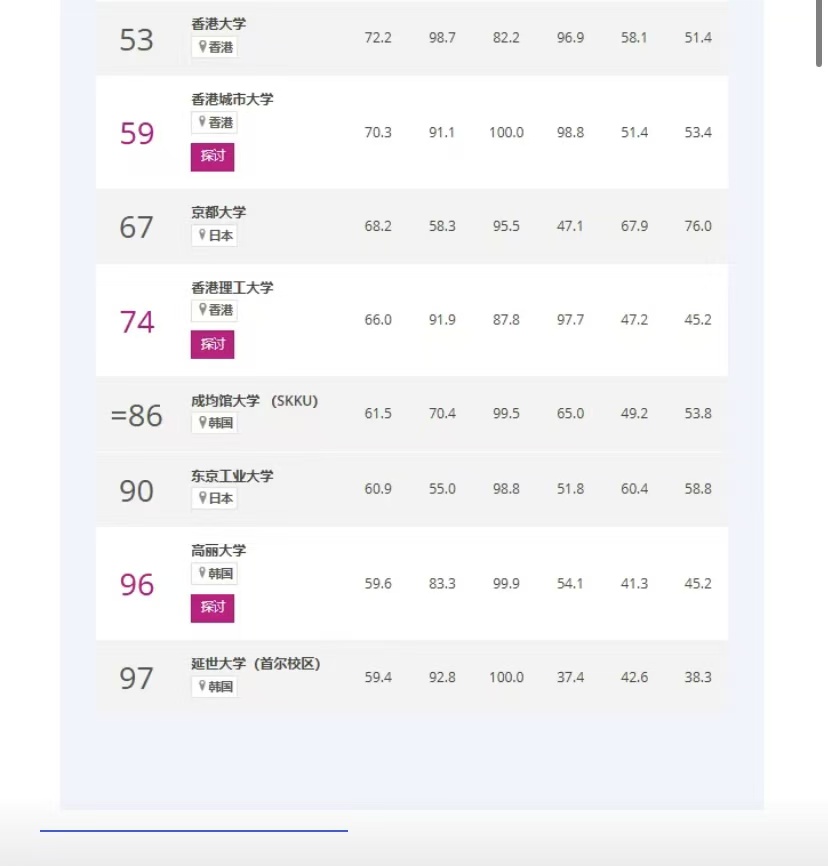The width and height of the screenshot is (828, 866).
Task: Select rank number 59 for 香港城市大学
Action: [x=137, y=133]
